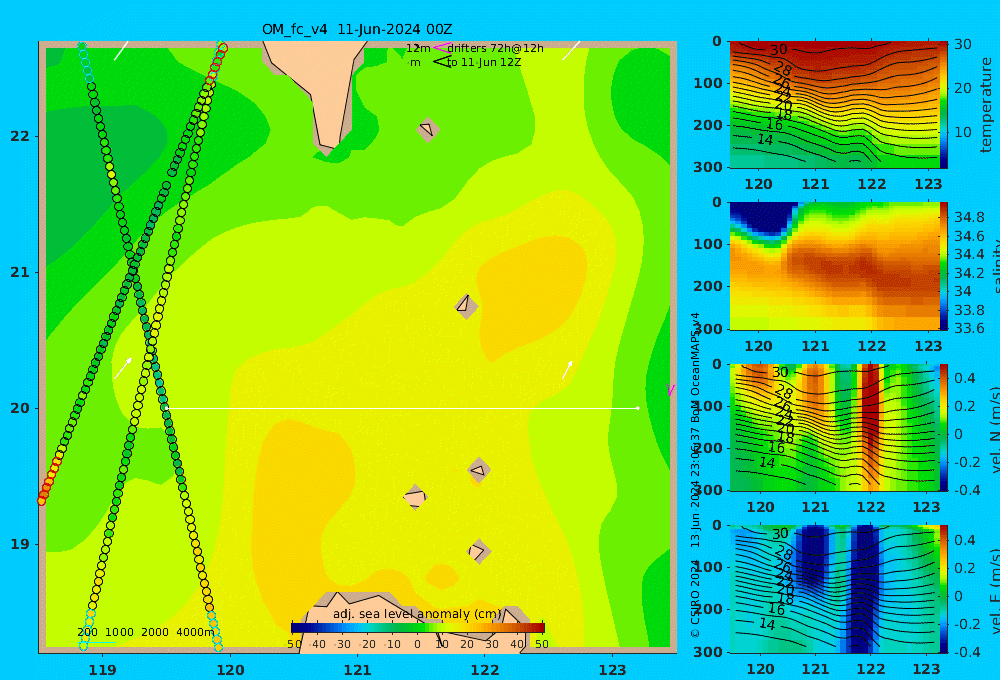Click latitude label 22 on main map
This screenshot has height=680, width=1000.
click(x=20, y=137)
